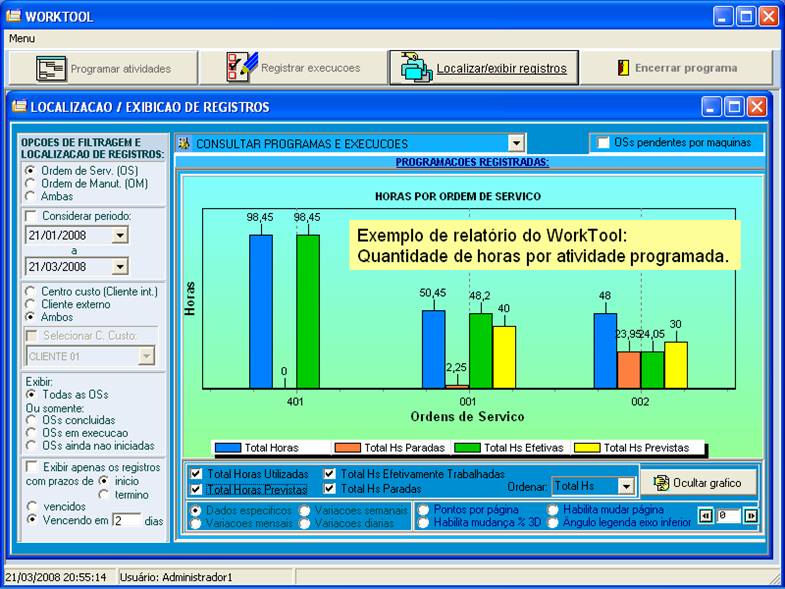Image resolution: width=785 pixels, height=589 pixels.
Task: Open Ordenar Total Hs dropdown
Action: pyautogui.click(x=625, y=486)
